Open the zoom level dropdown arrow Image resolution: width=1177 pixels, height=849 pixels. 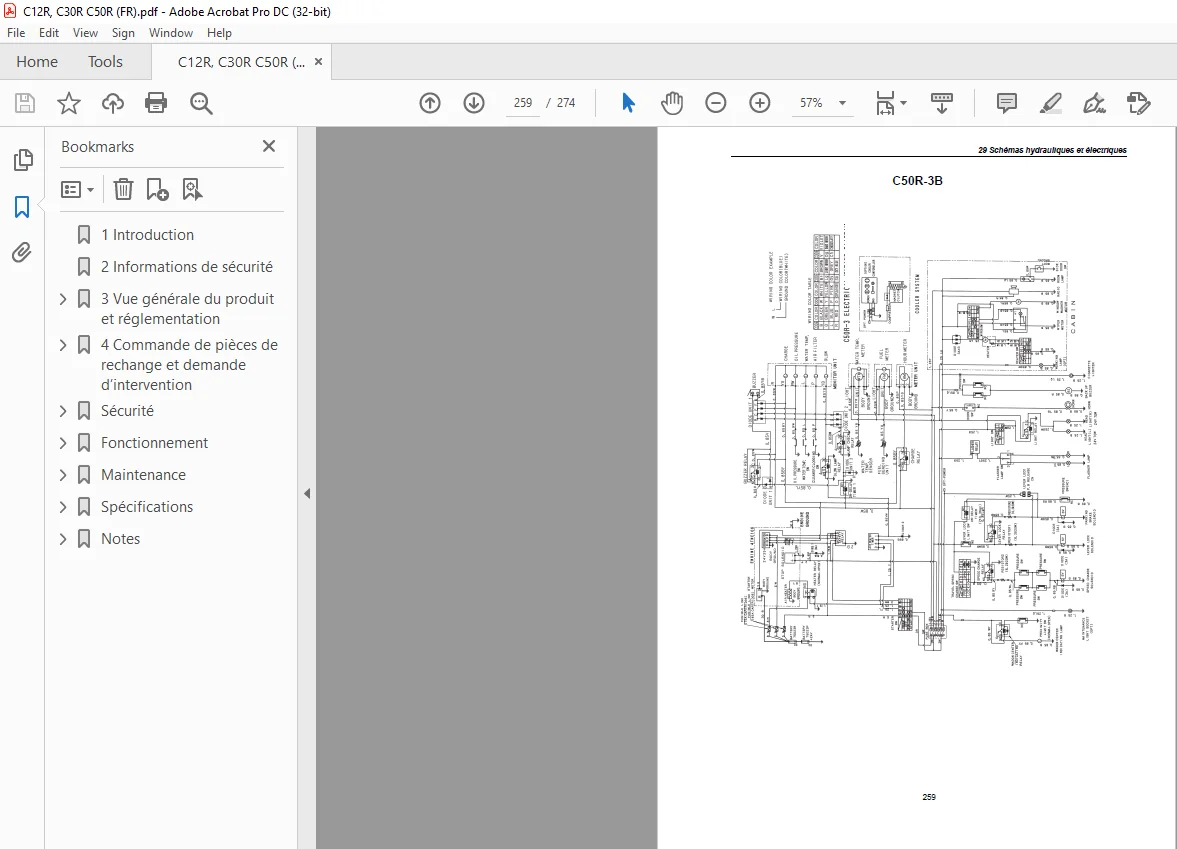tap(842, 103)
